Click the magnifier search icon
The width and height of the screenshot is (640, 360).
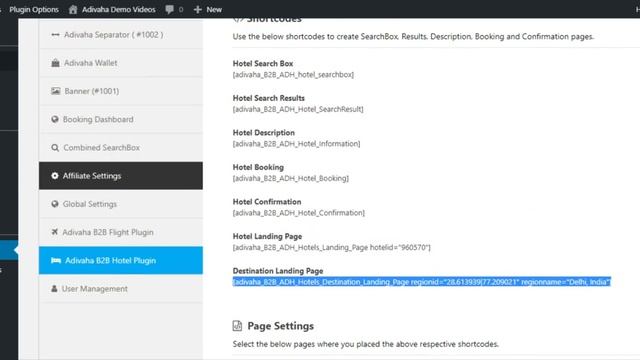tap(55, 147)
